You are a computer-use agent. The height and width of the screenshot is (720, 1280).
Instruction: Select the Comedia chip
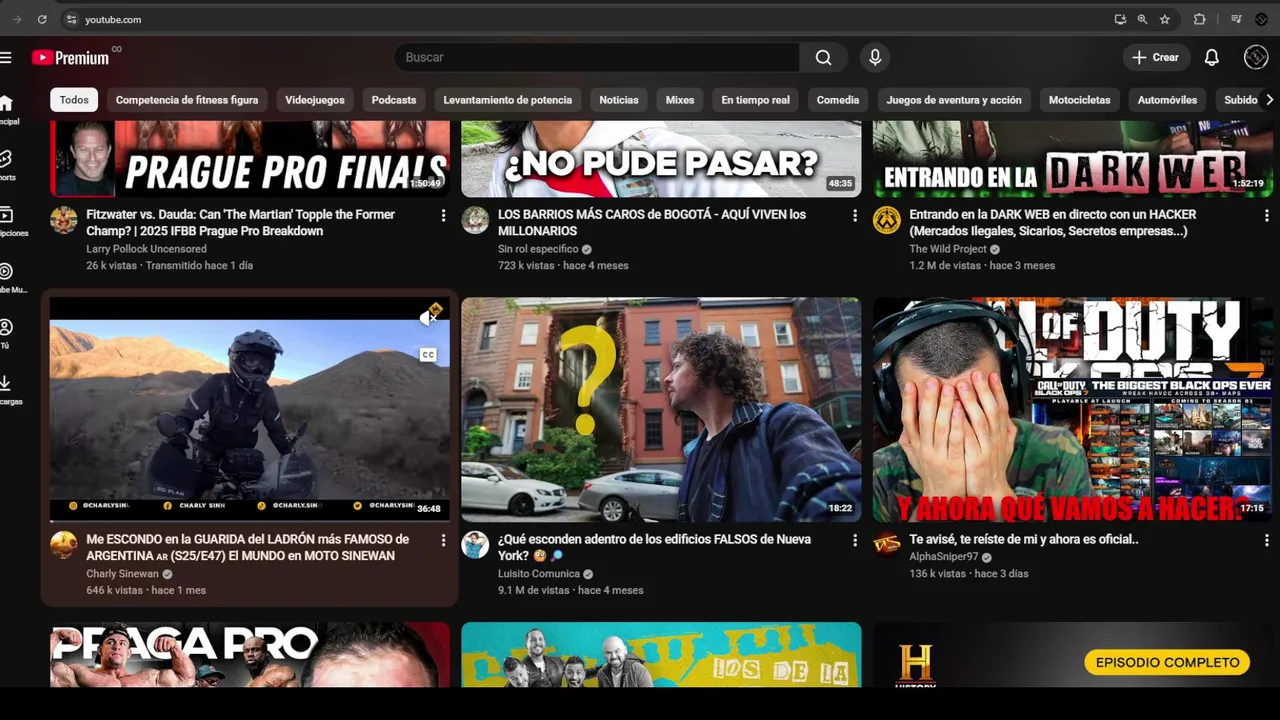pyautogui.click(x=838, y=100)
